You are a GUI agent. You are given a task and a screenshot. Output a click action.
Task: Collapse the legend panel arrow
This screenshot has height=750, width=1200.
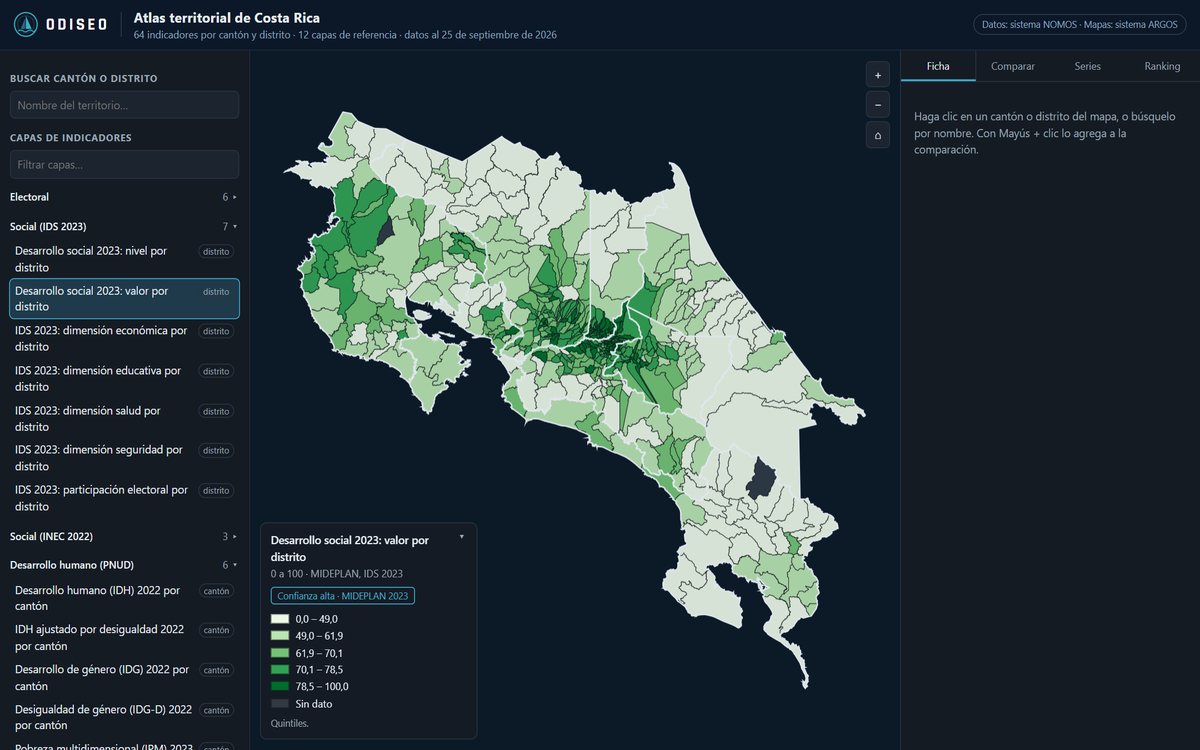[461, 537]
